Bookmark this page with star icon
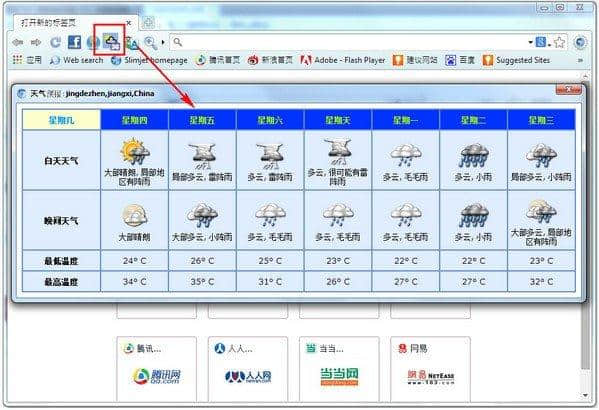Image resolution: width=599 pixels, height=410 pixels. pyautogui.click(x=559, y=42)
